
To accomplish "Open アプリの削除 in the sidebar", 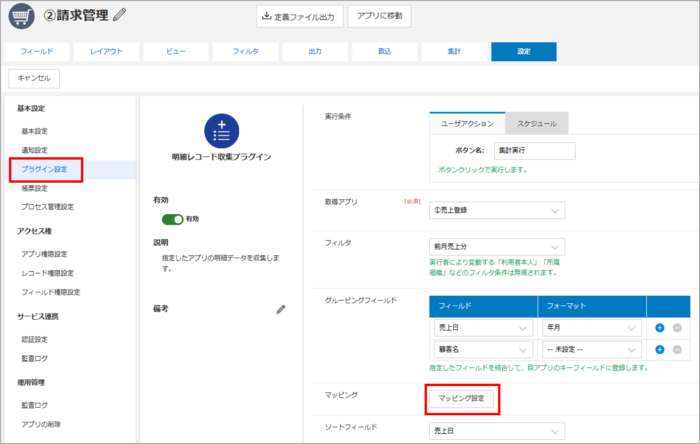I will (x=41, y=424).
